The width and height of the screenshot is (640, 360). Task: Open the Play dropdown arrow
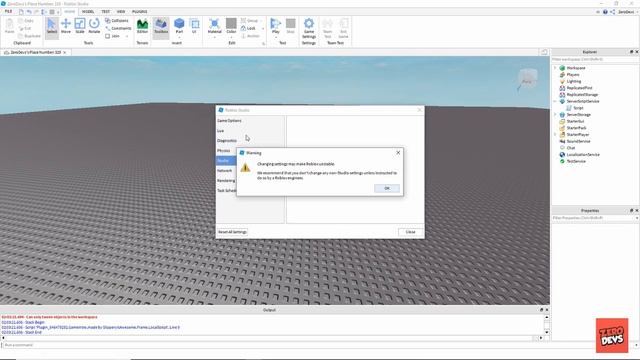point(276,37)
